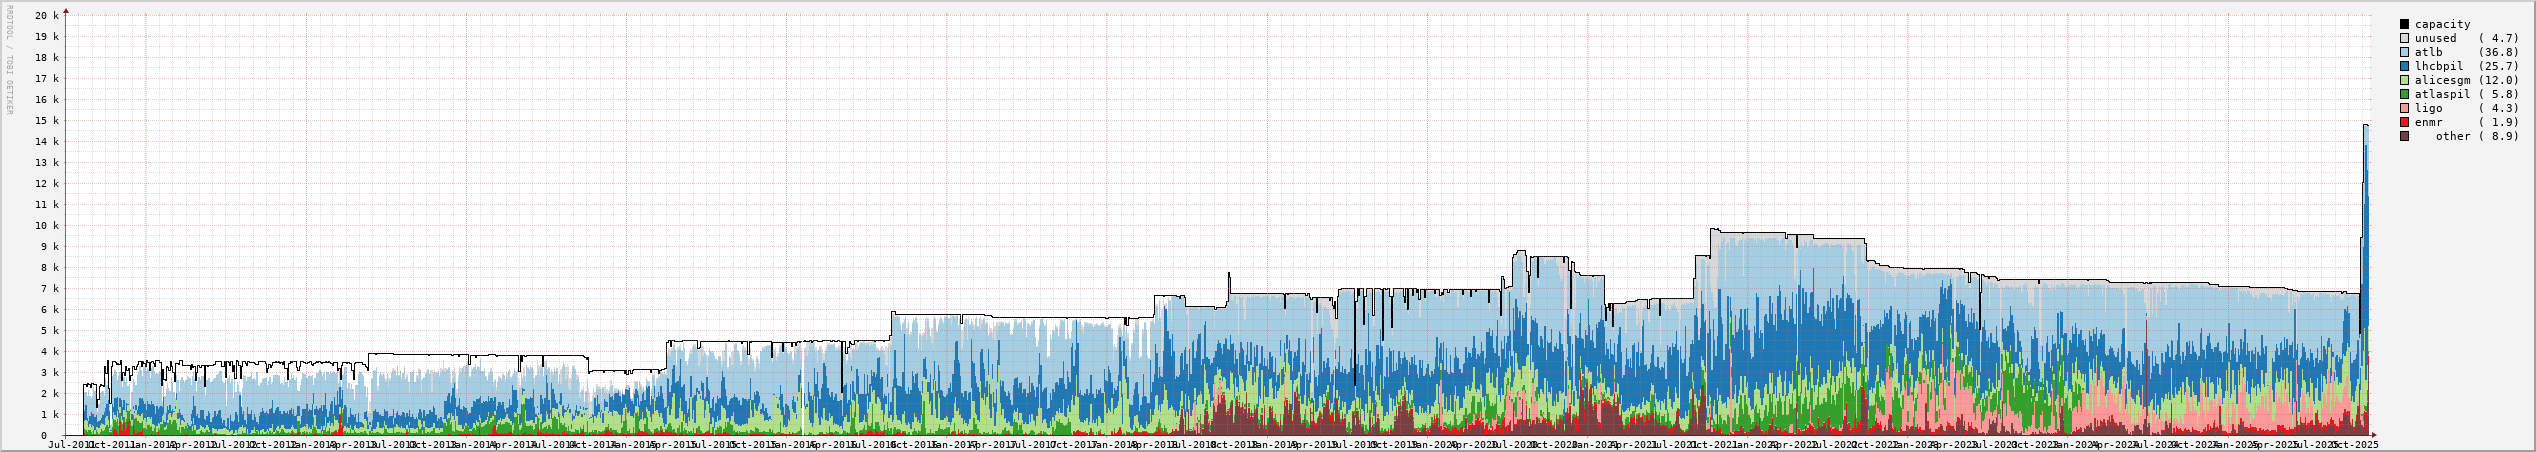The image size is (2536, 452).
Task: Click the red enmr legend swatch
Action: [x=2404, y=122]
